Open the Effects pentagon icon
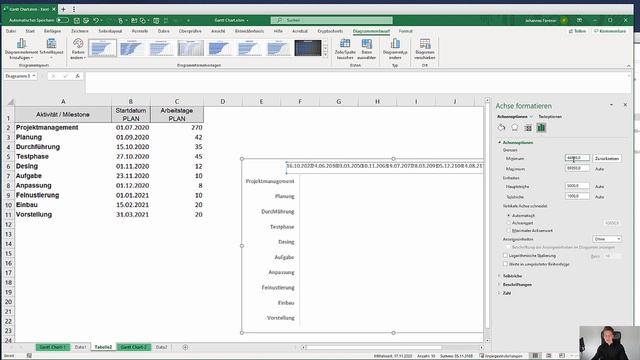The height and width of the screenshot is (360, 640). (515, 128)
